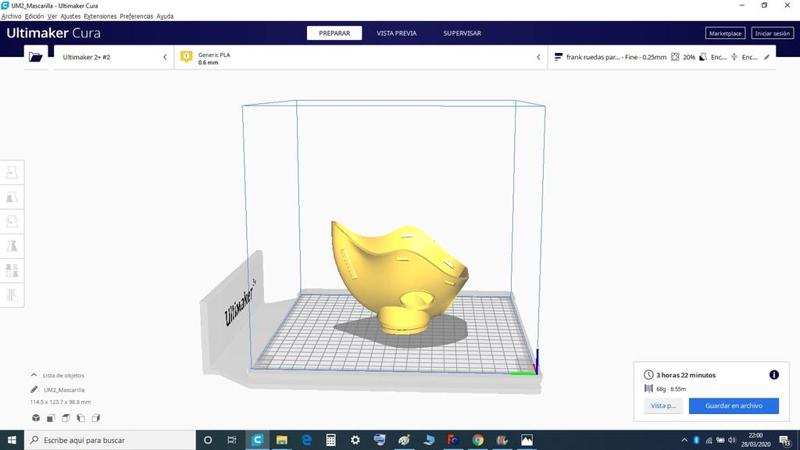Open file using the folder icon
Screen dimensions: 800x450
point(36,57)
